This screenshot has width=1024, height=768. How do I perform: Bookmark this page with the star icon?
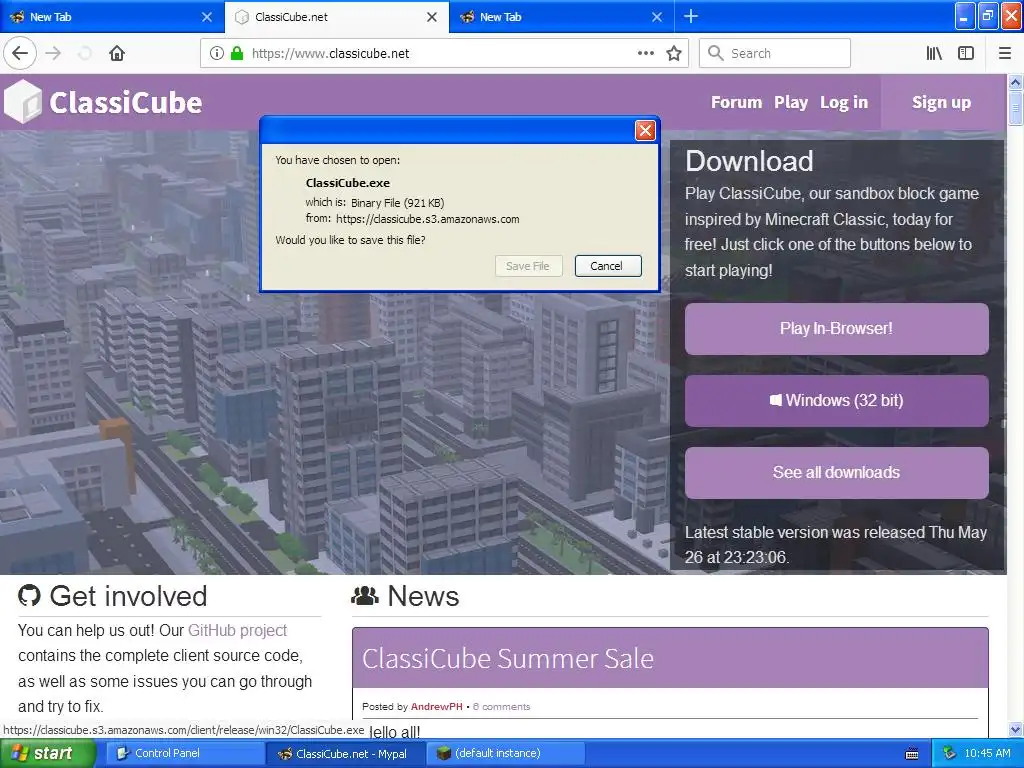pos(674,53)
